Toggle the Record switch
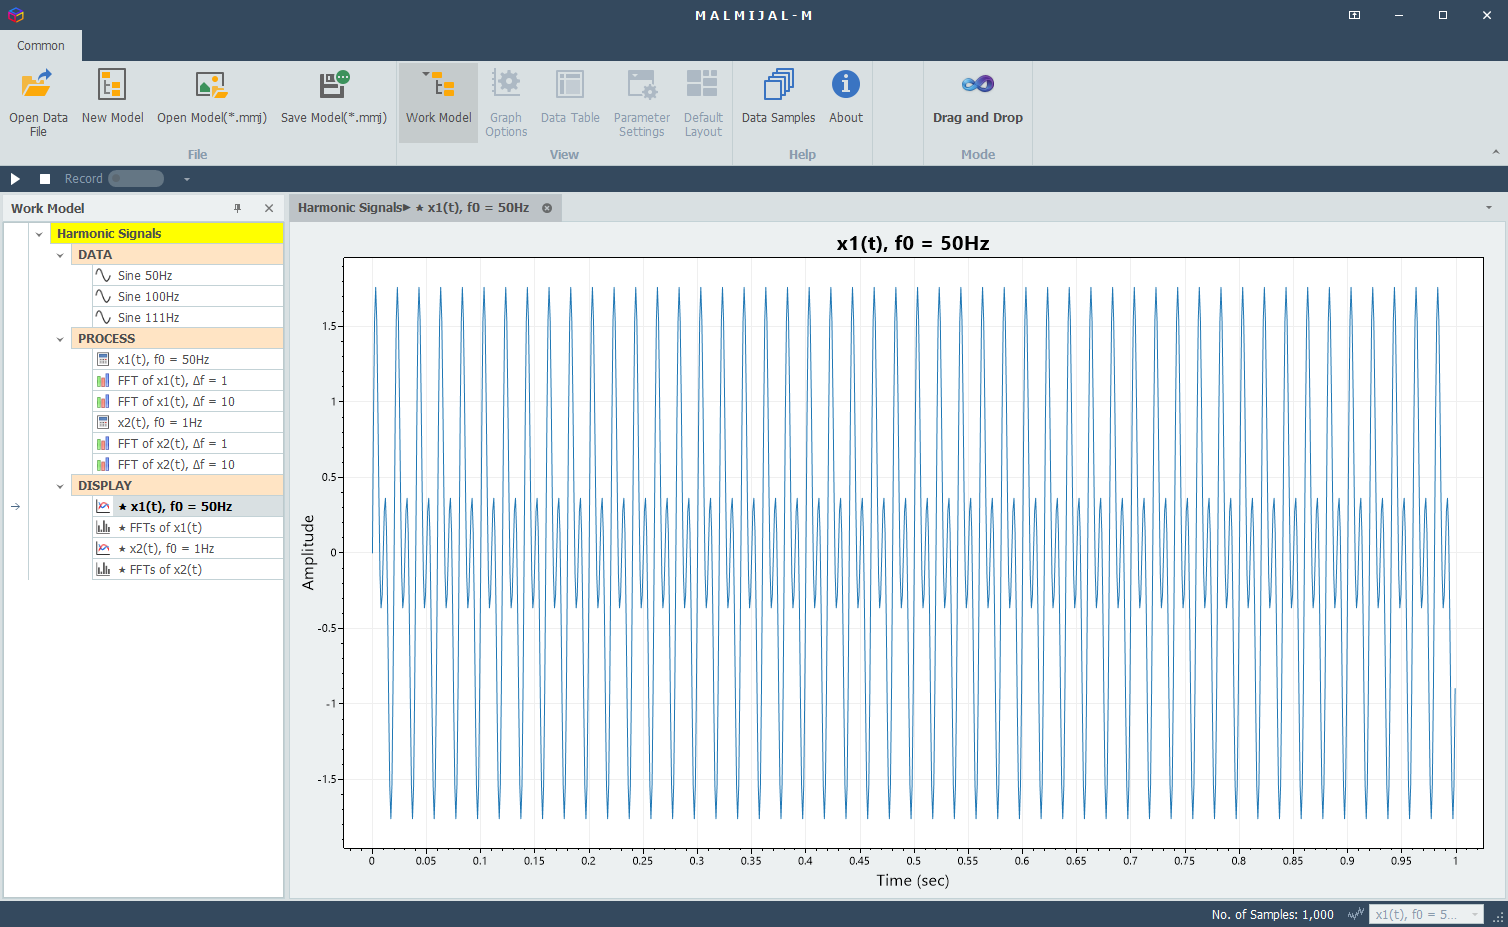The height and width of the screenshot is (927, 1508). point(136,179)
